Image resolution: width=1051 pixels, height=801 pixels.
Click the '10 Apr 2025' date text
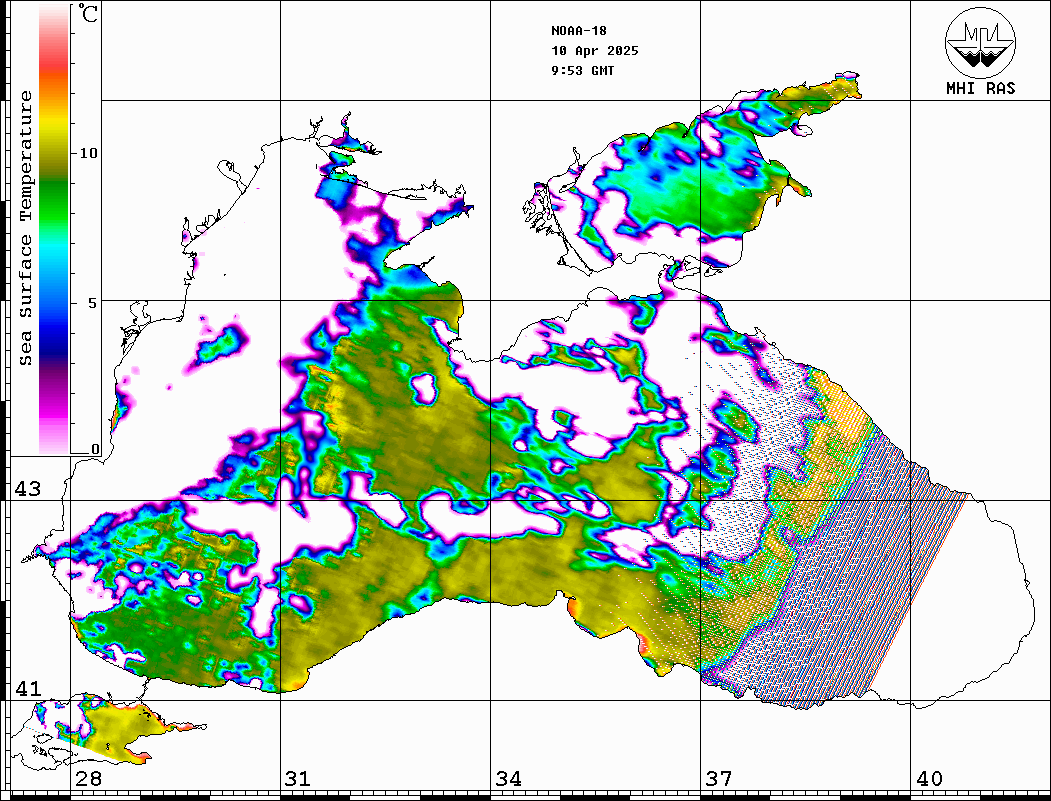(595, 51)
